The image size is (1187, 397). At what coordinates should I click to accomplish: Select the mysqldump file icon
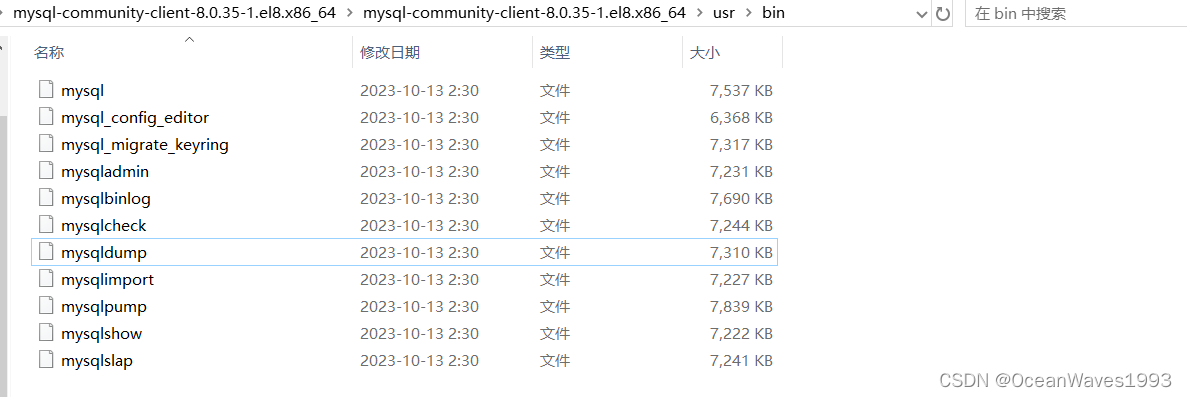tap(47, 252)
